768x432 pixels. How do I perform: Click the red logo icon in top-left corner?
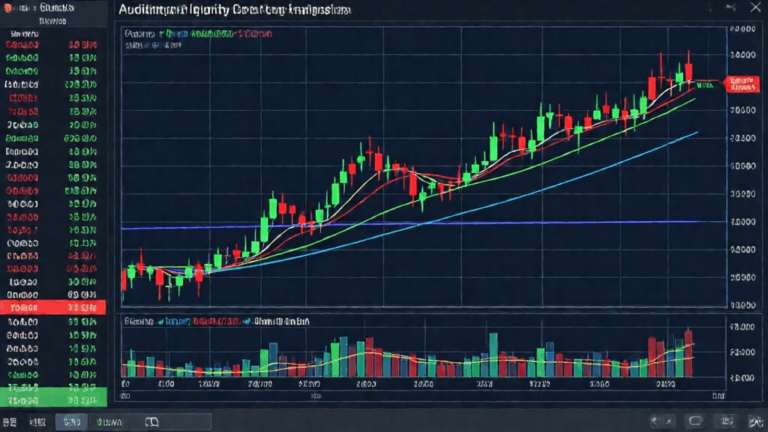[x=8, y=8]
